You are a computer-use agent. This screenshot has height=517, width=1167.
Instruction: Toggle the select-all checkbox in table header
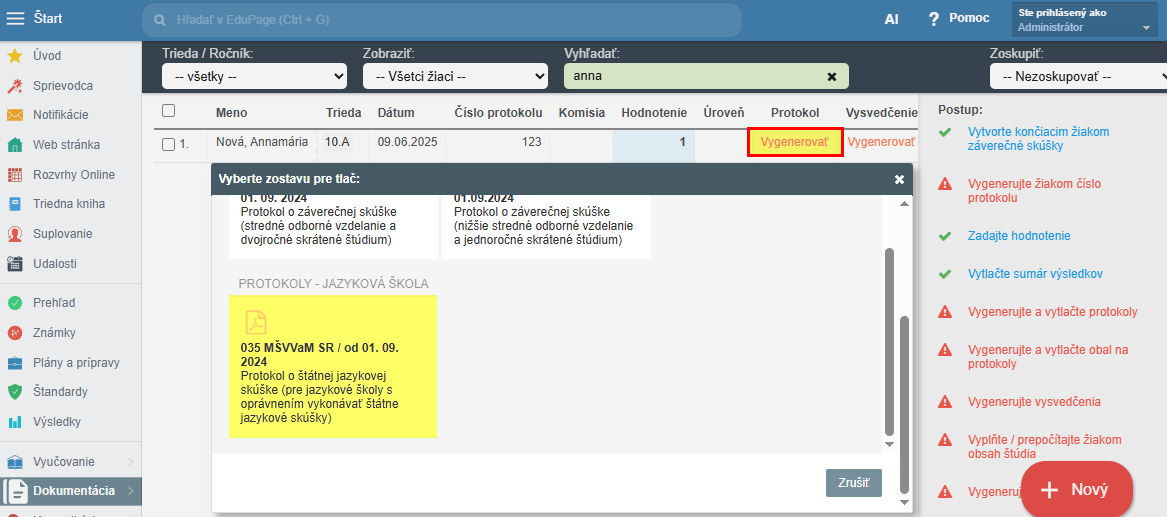tap(168, 111)
